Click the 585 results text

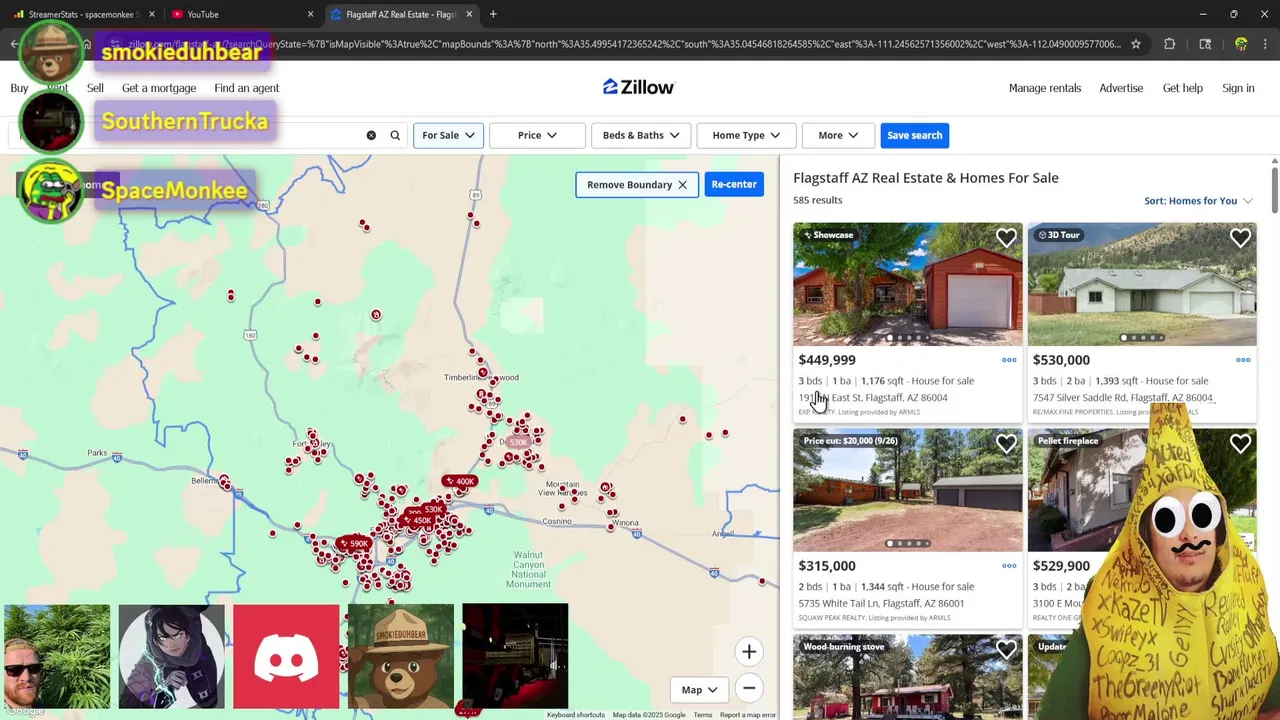tap(818, 200)
